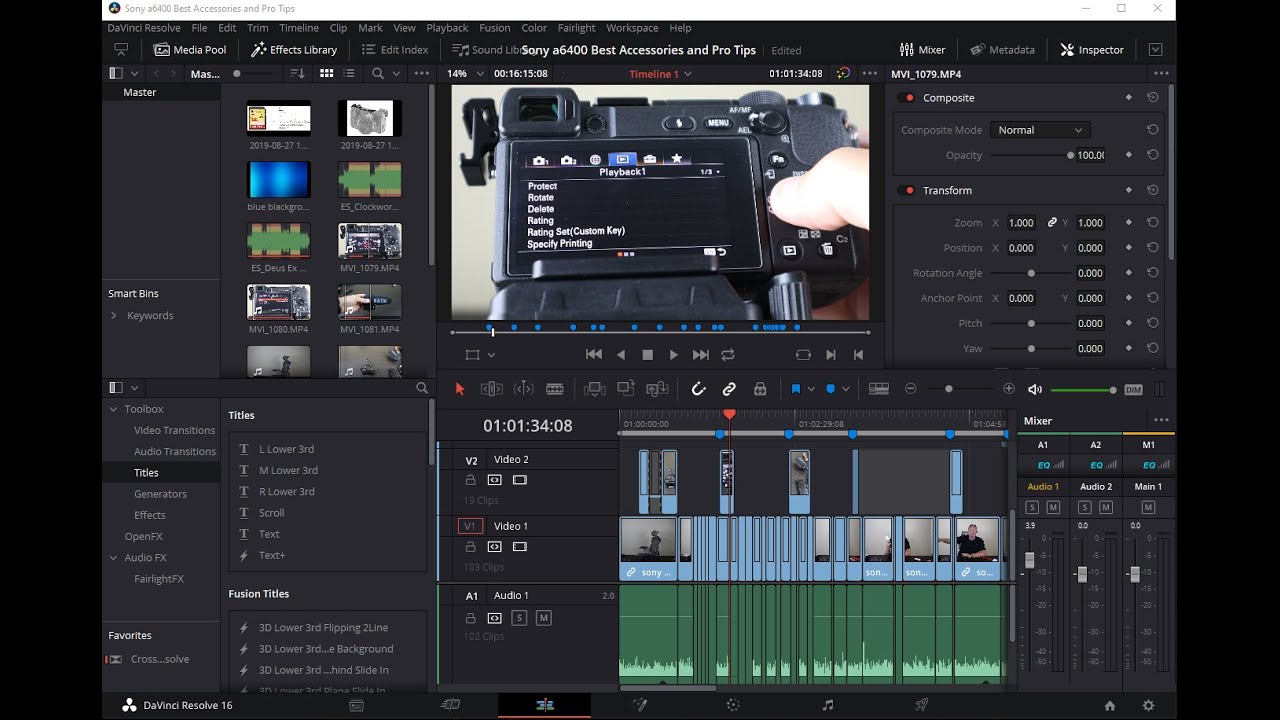This screenshot has width=1280, height=720.
Task: Open the File menu
Action: coord(199,28)
